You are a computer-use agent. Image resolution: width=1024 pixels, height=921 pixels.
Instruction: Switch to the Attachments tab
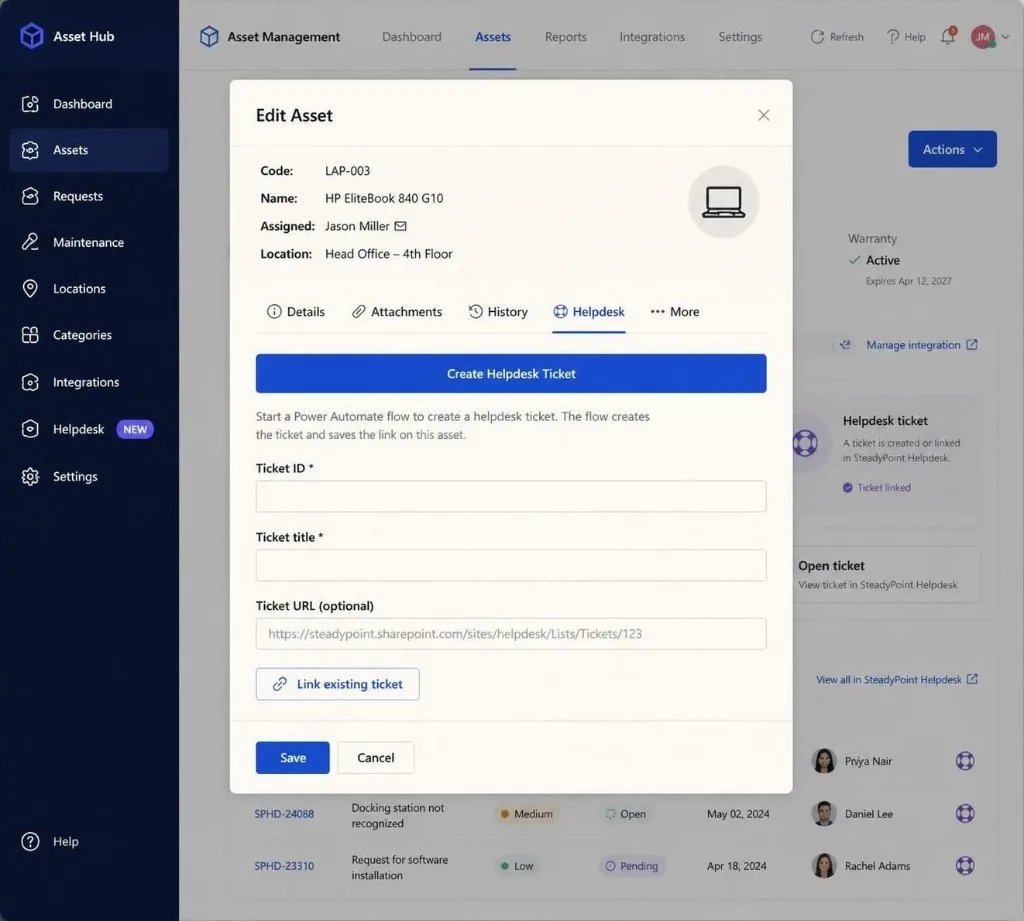[x=397, y=312]
